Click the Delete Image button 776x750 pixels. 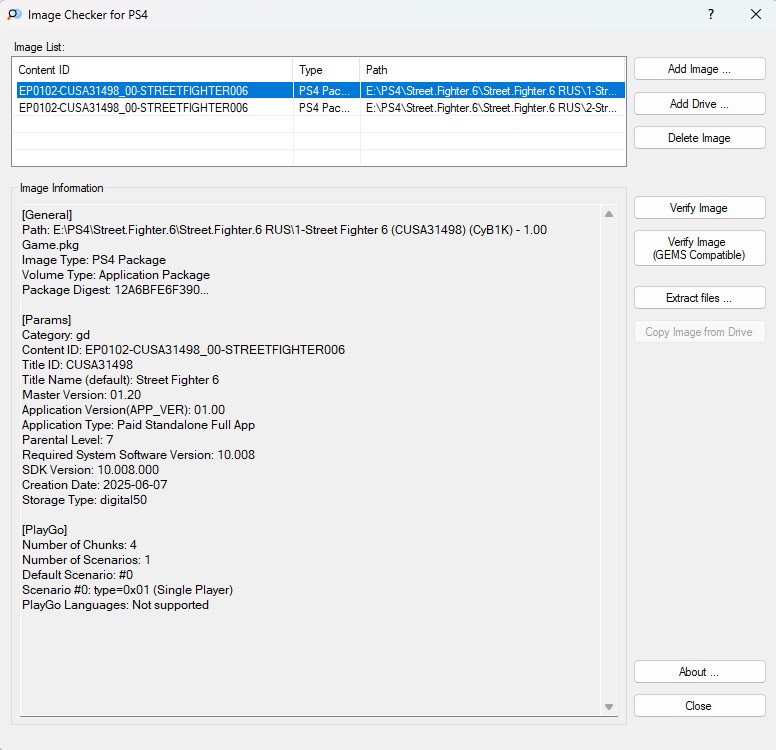(699, 138)
